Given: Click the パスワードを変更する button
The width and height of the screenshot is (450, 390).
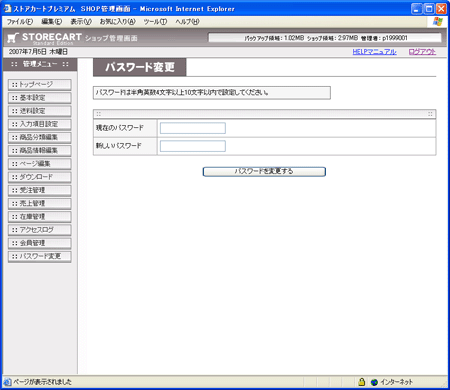Looking at the screenshot, I should click(x=264, y=171).
